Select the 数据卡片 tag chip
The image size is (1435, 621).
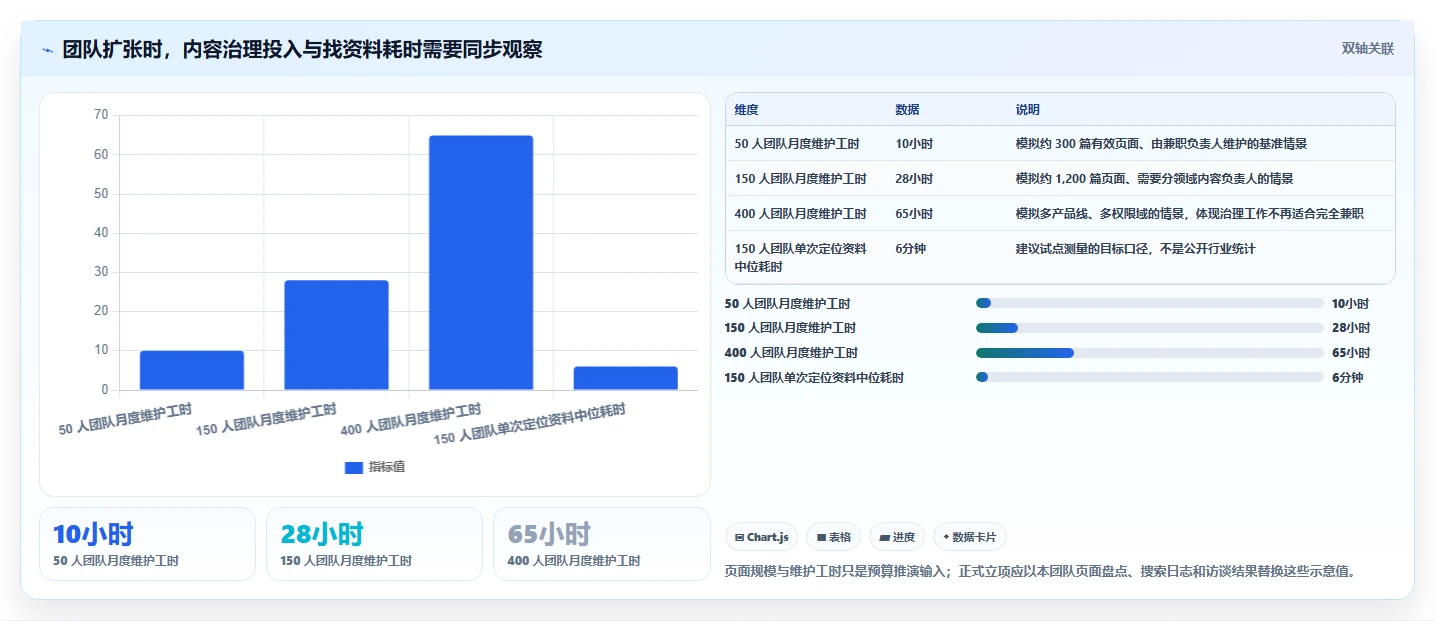970,537
